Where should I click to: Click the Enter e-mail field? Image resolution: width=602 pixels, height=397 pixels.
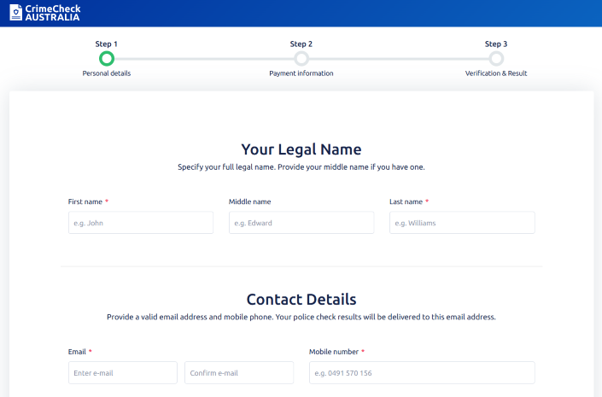tap(123, 372)
